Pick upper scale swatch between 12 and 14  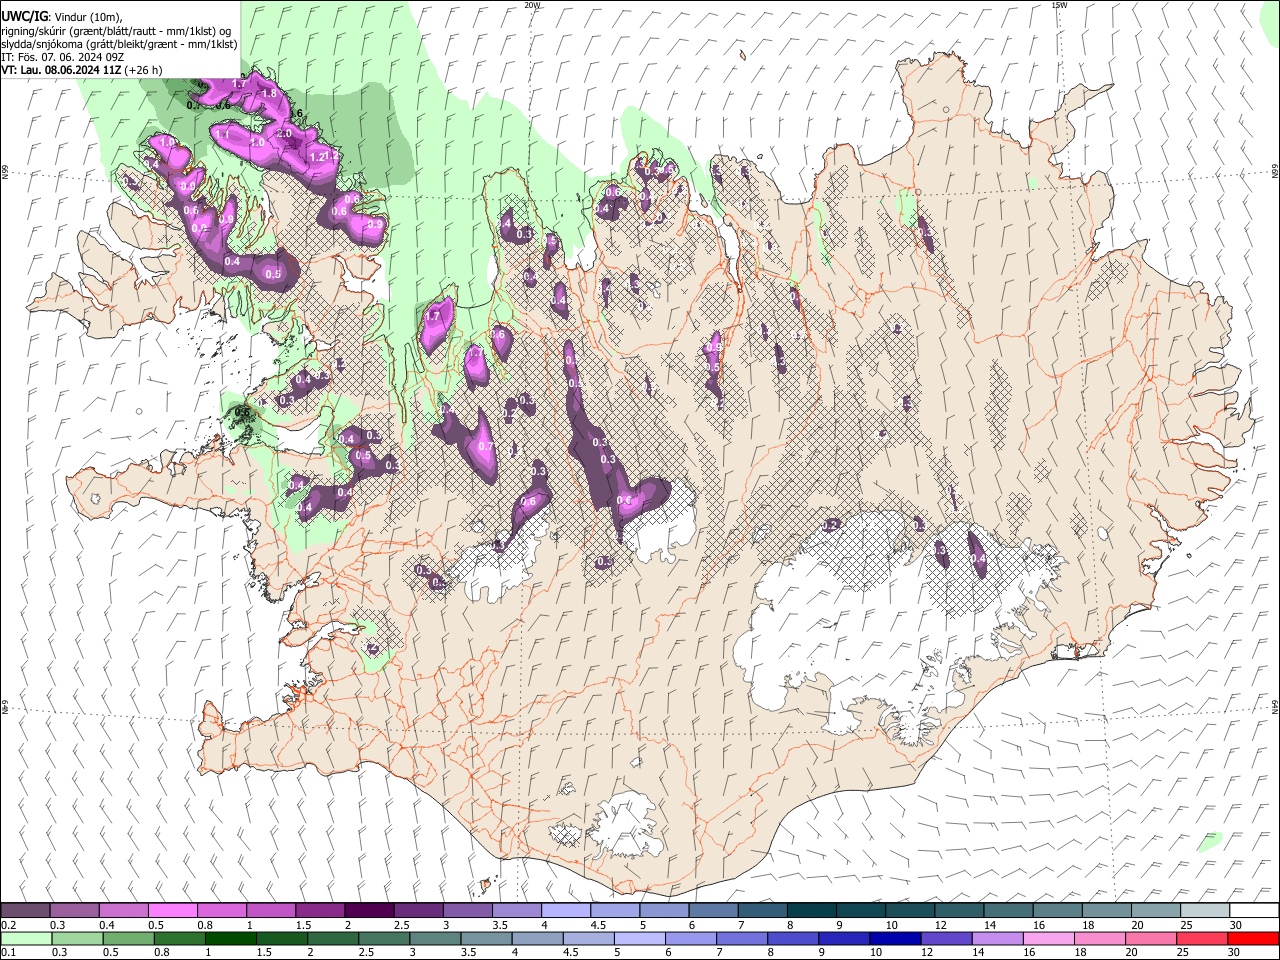point(959,911)
